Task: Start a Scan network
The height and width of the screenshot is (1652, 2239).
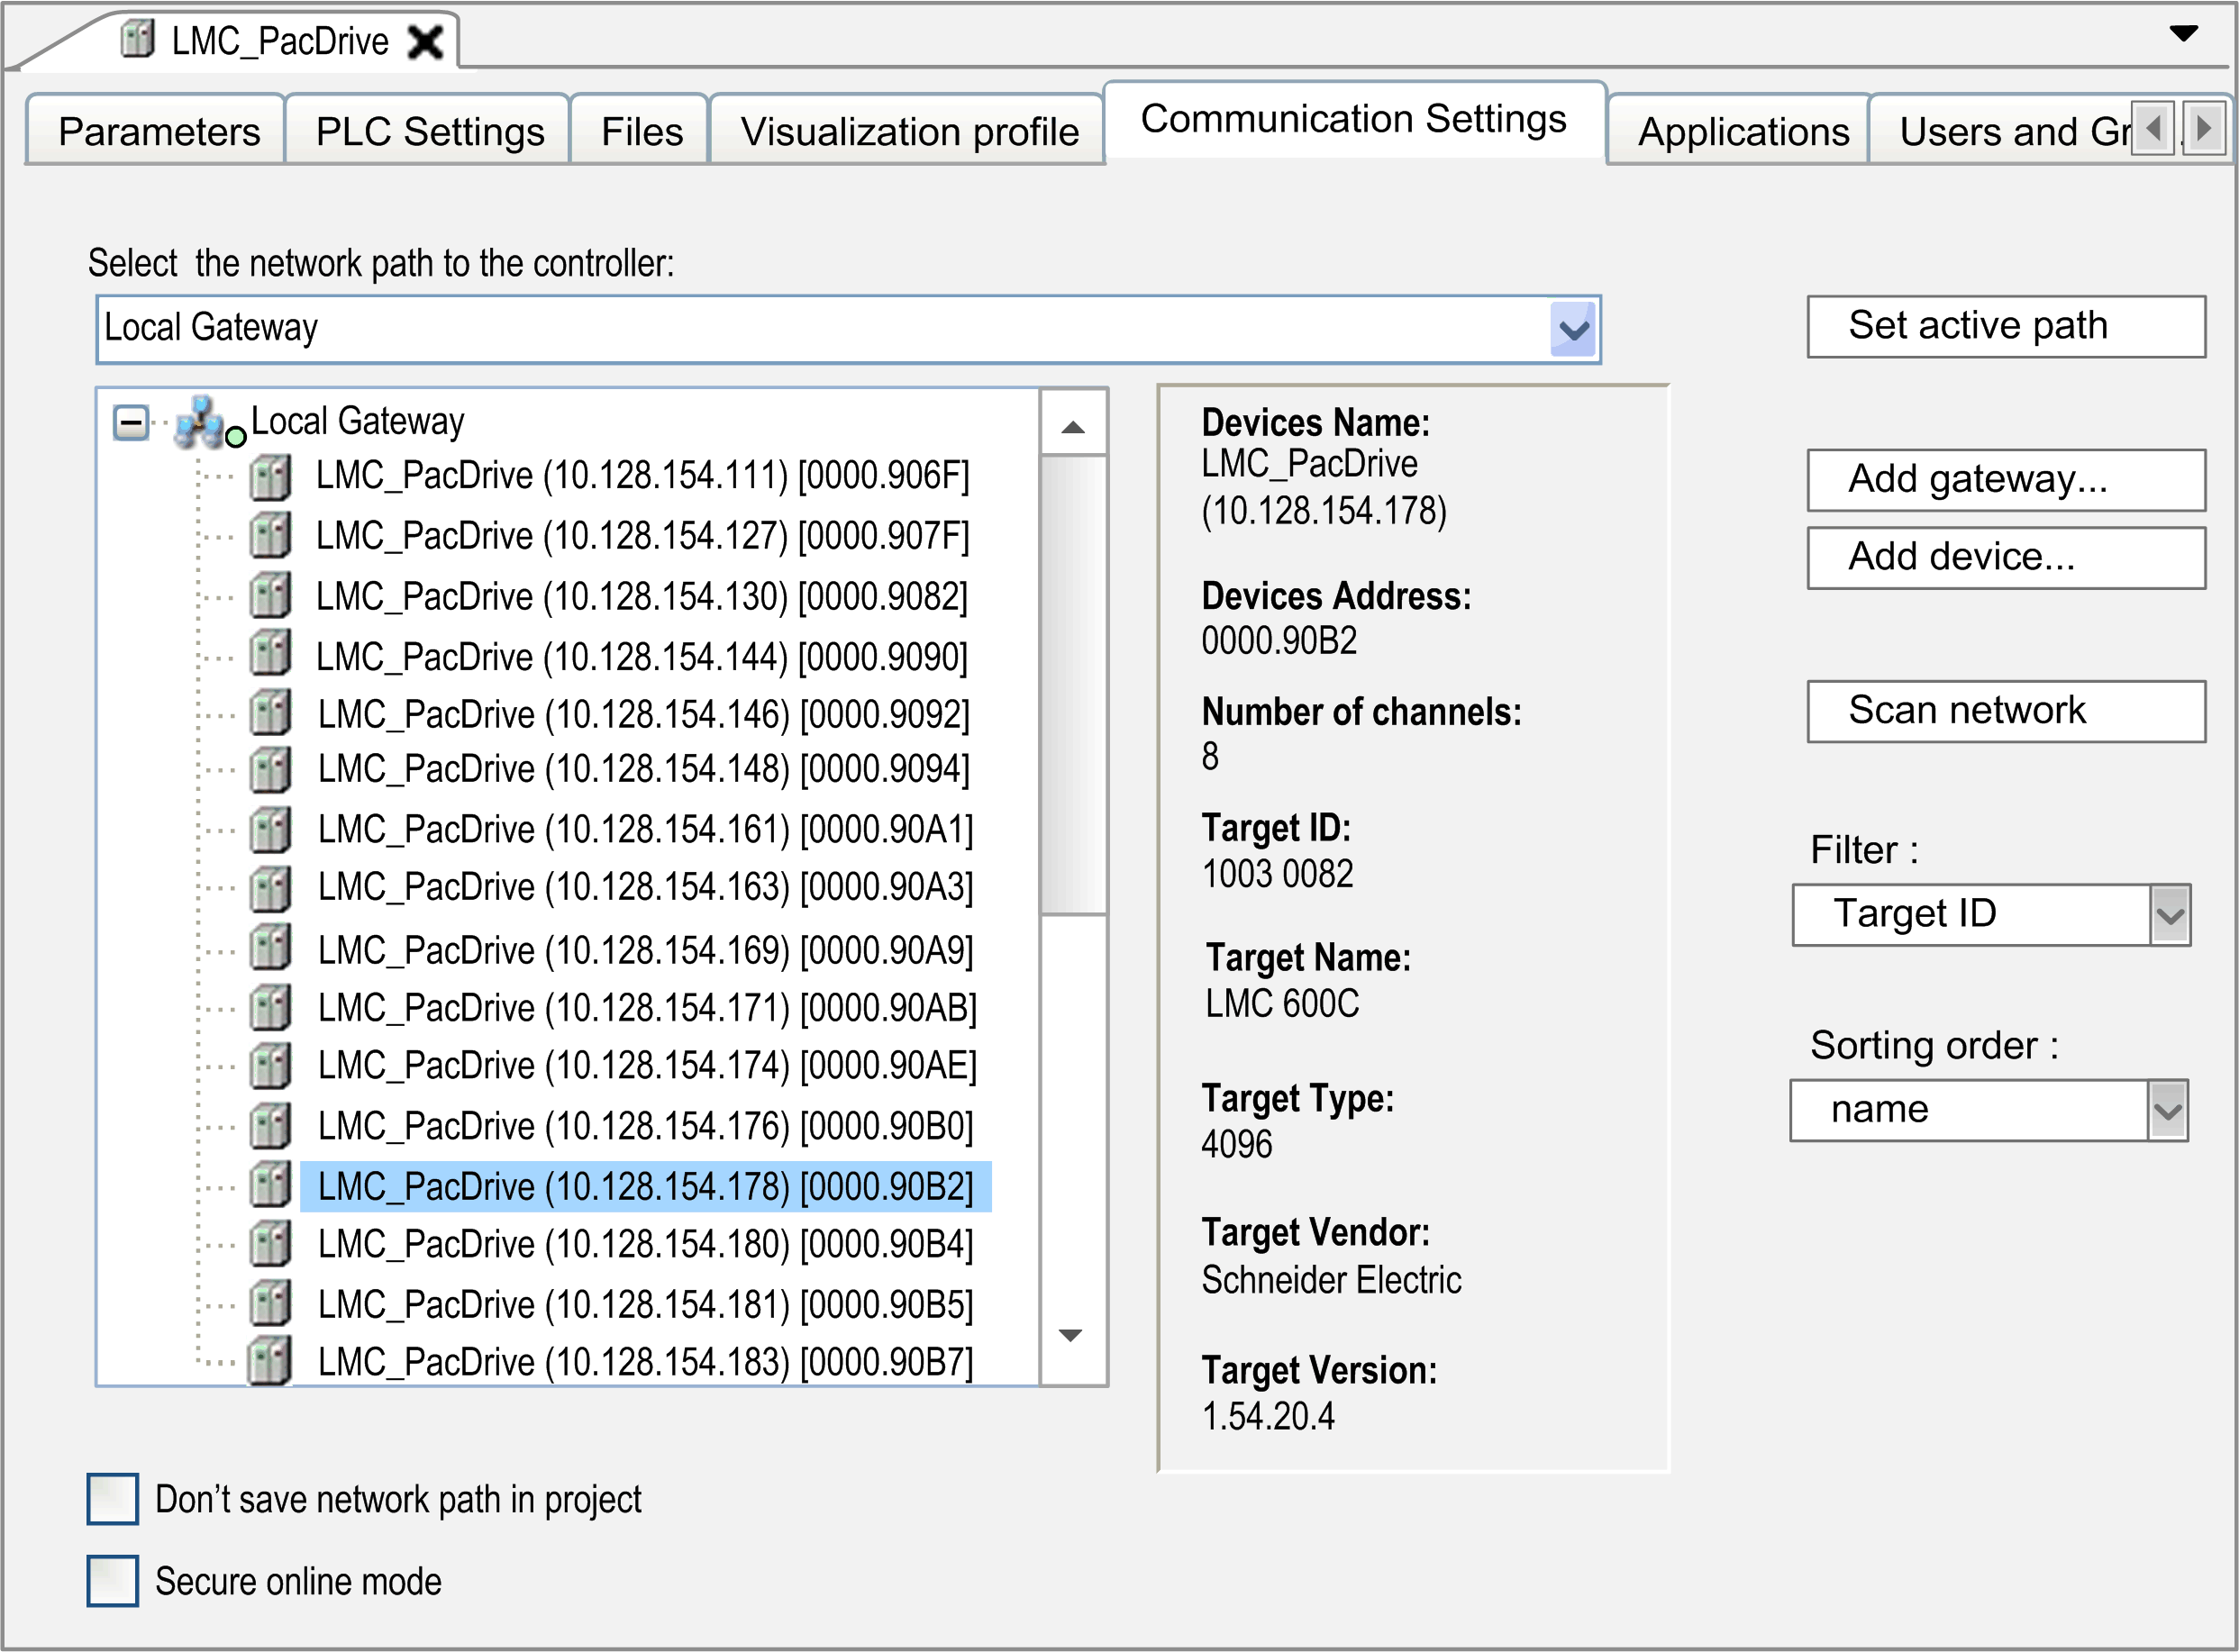Action: point(2004,710)
